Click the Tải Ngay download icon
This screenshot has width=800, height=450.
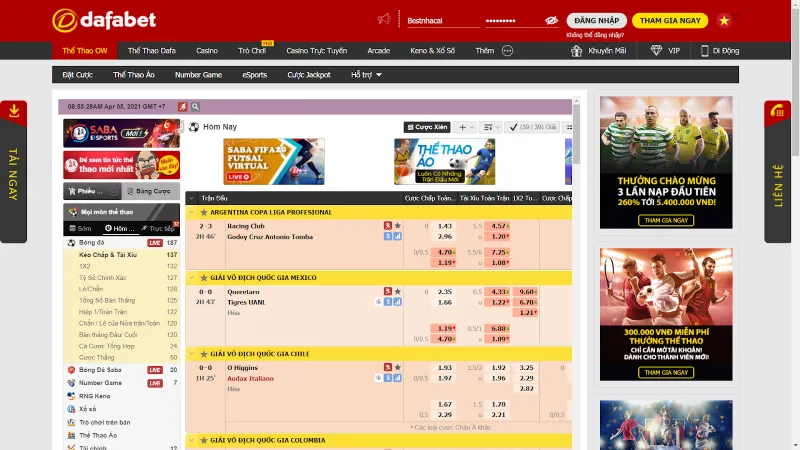pos(14,111)
